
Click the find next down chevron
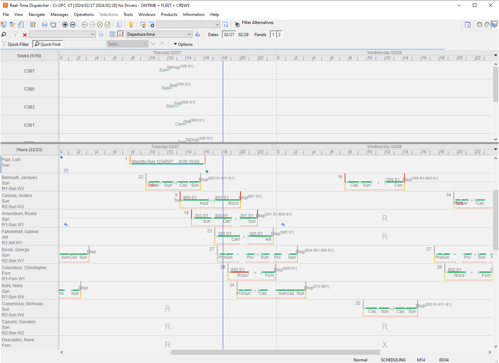tap(153, 44)
